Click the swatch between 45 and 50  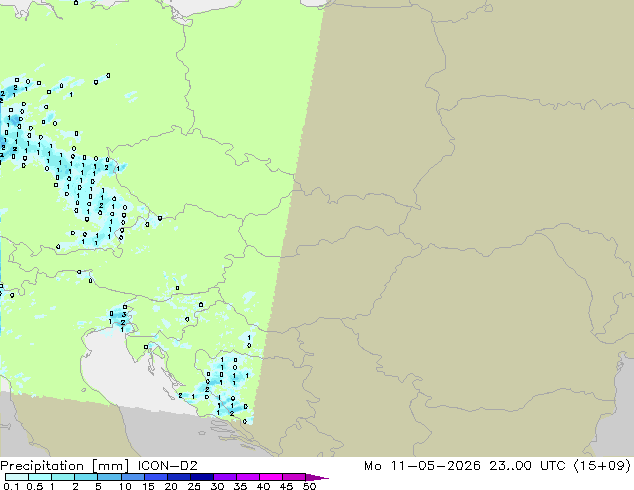pyautogui.click(x=294, y=477)
